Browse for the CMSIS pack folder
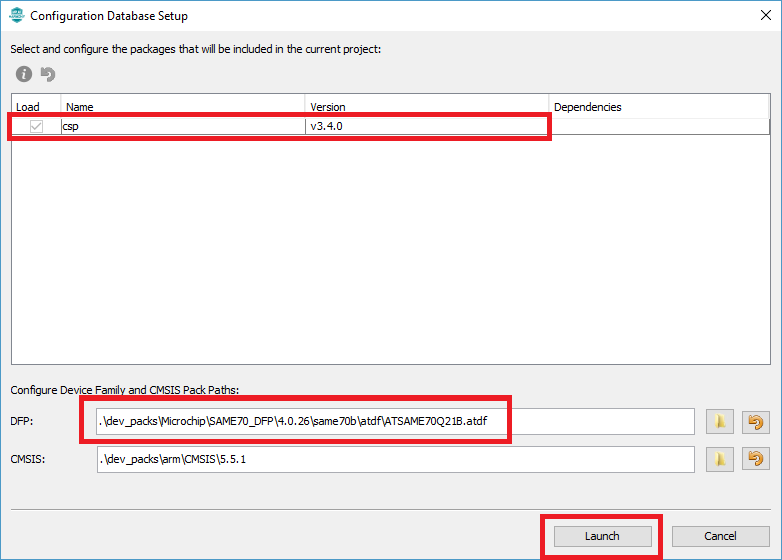Viewport: 782px width, 560px height. tap(720, 459)
